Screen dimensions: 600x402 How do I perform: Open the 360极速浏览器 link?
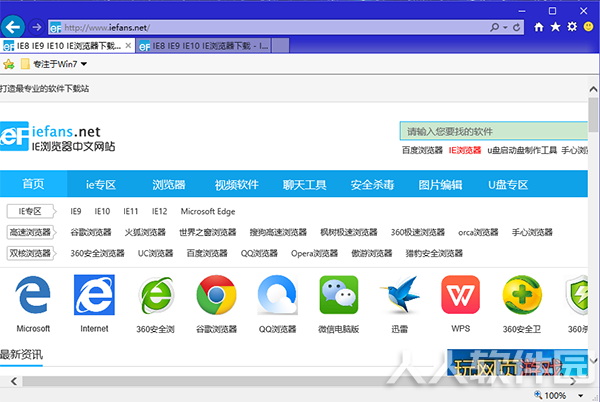[x=418, y=232]
